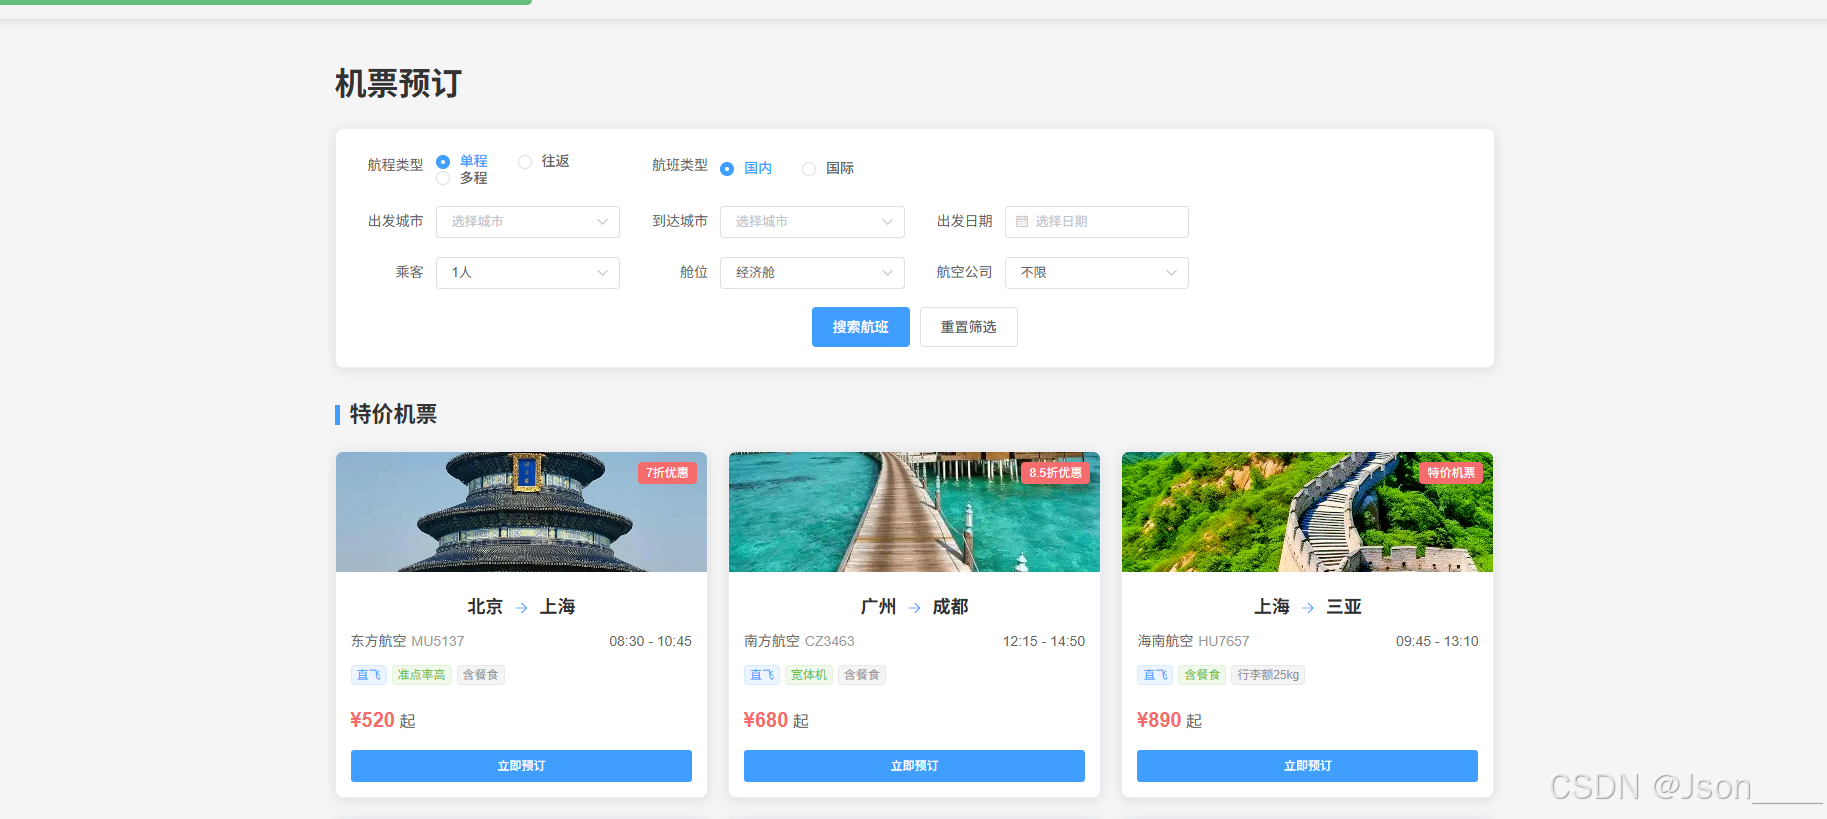The height and width of the screenshot is (819, 1827).
Task: Open the 出发日期 date picker field
Action: coord(1097,222)
